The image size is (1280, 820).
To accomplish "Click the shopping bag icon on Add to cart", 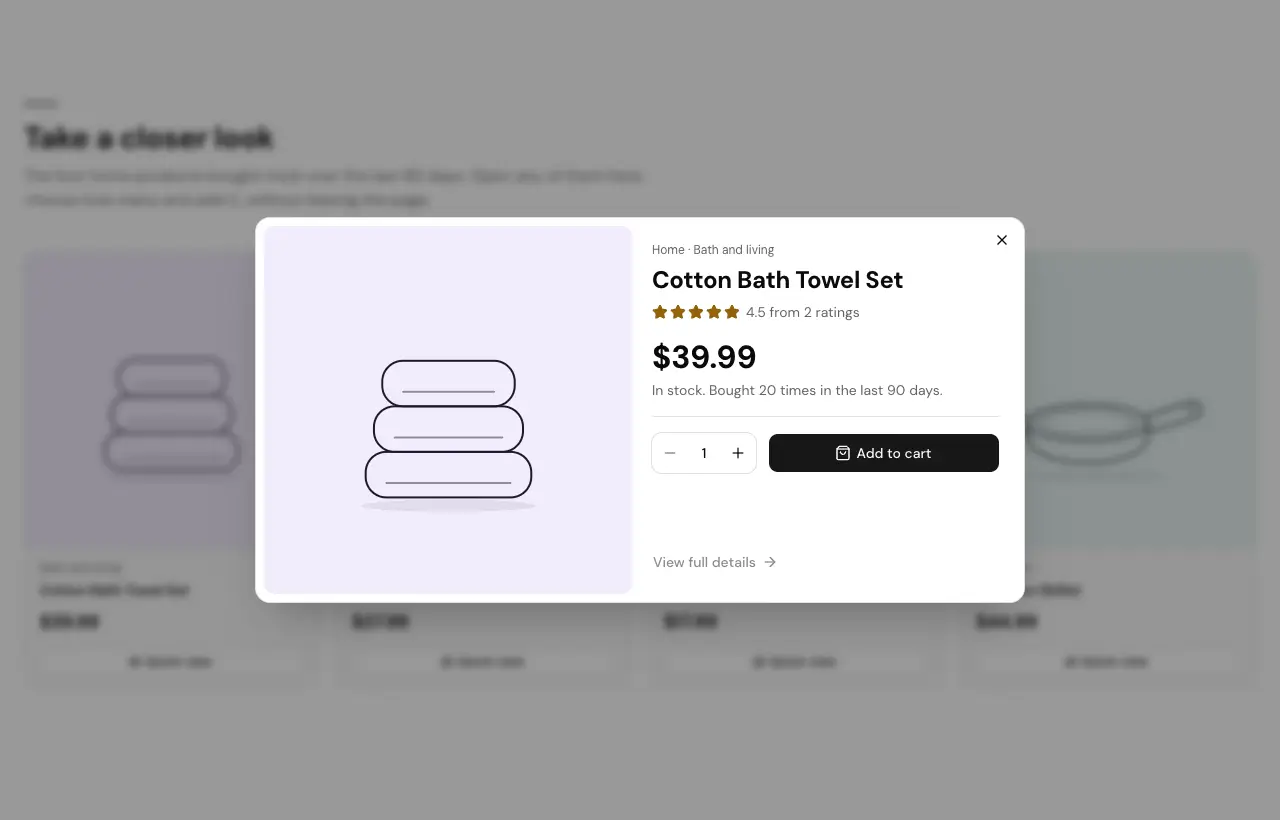I will tap(843, 453).
